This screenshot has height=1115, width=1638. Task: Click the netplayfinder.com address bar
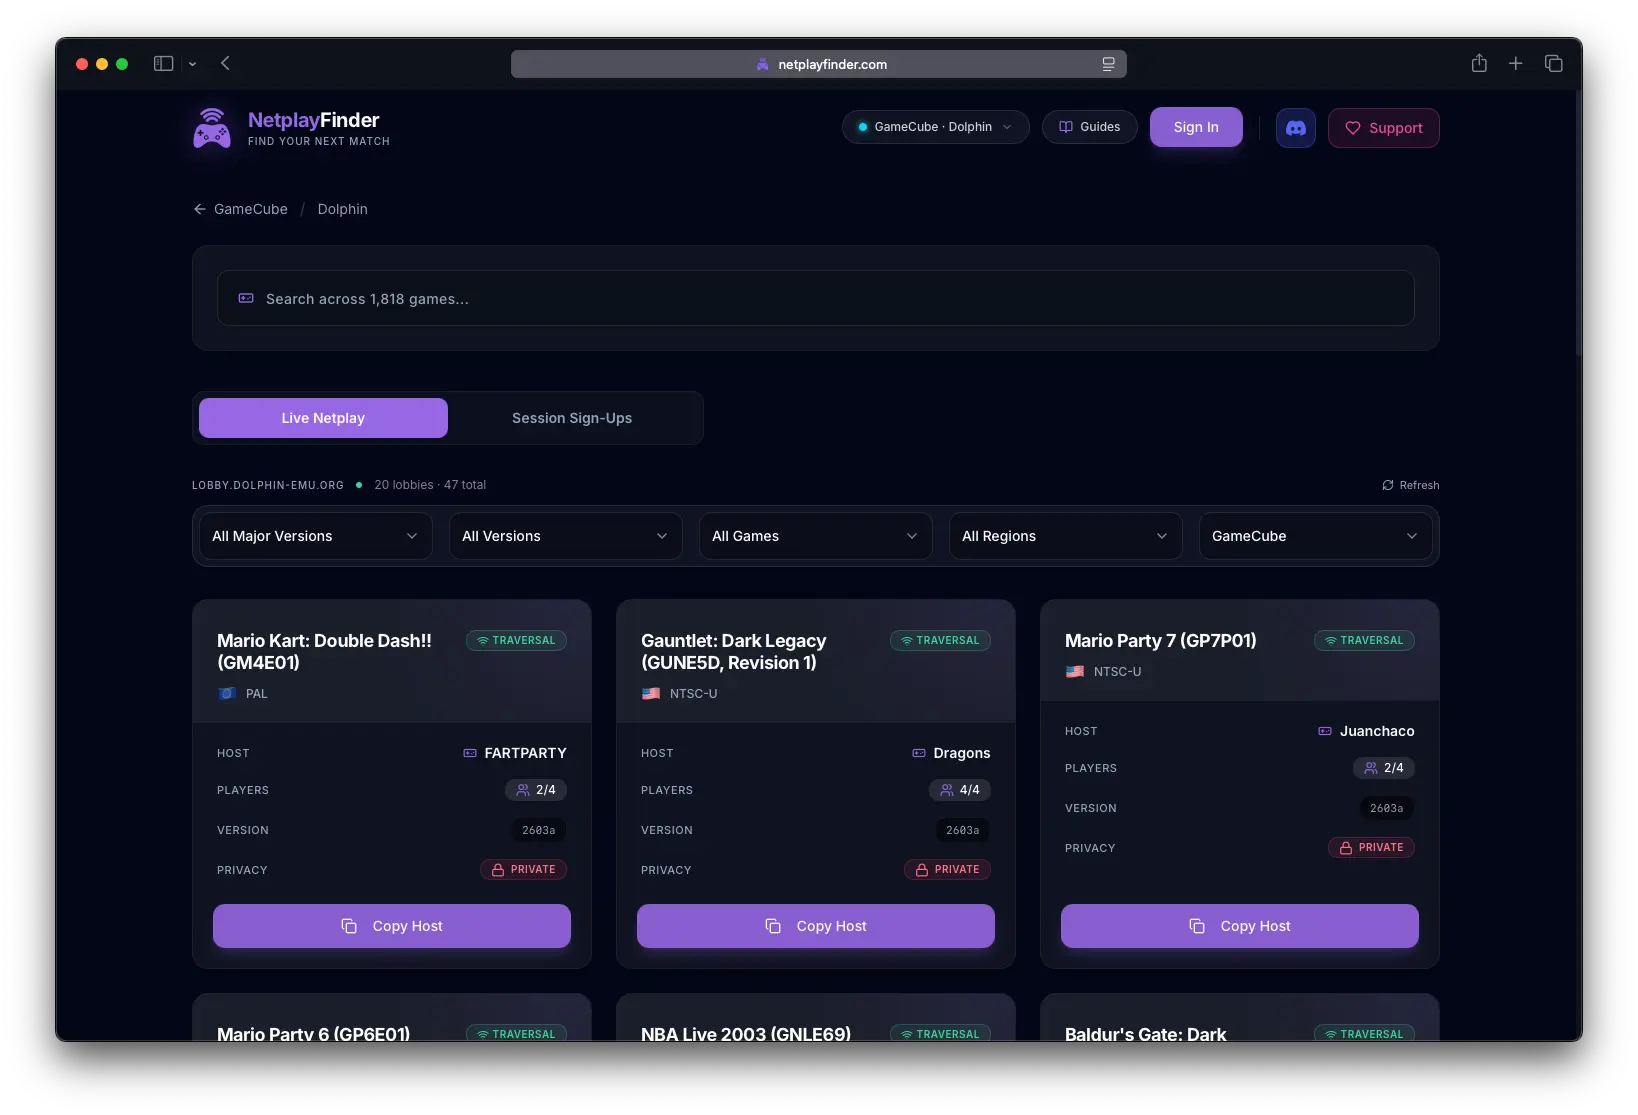[819, 64]
